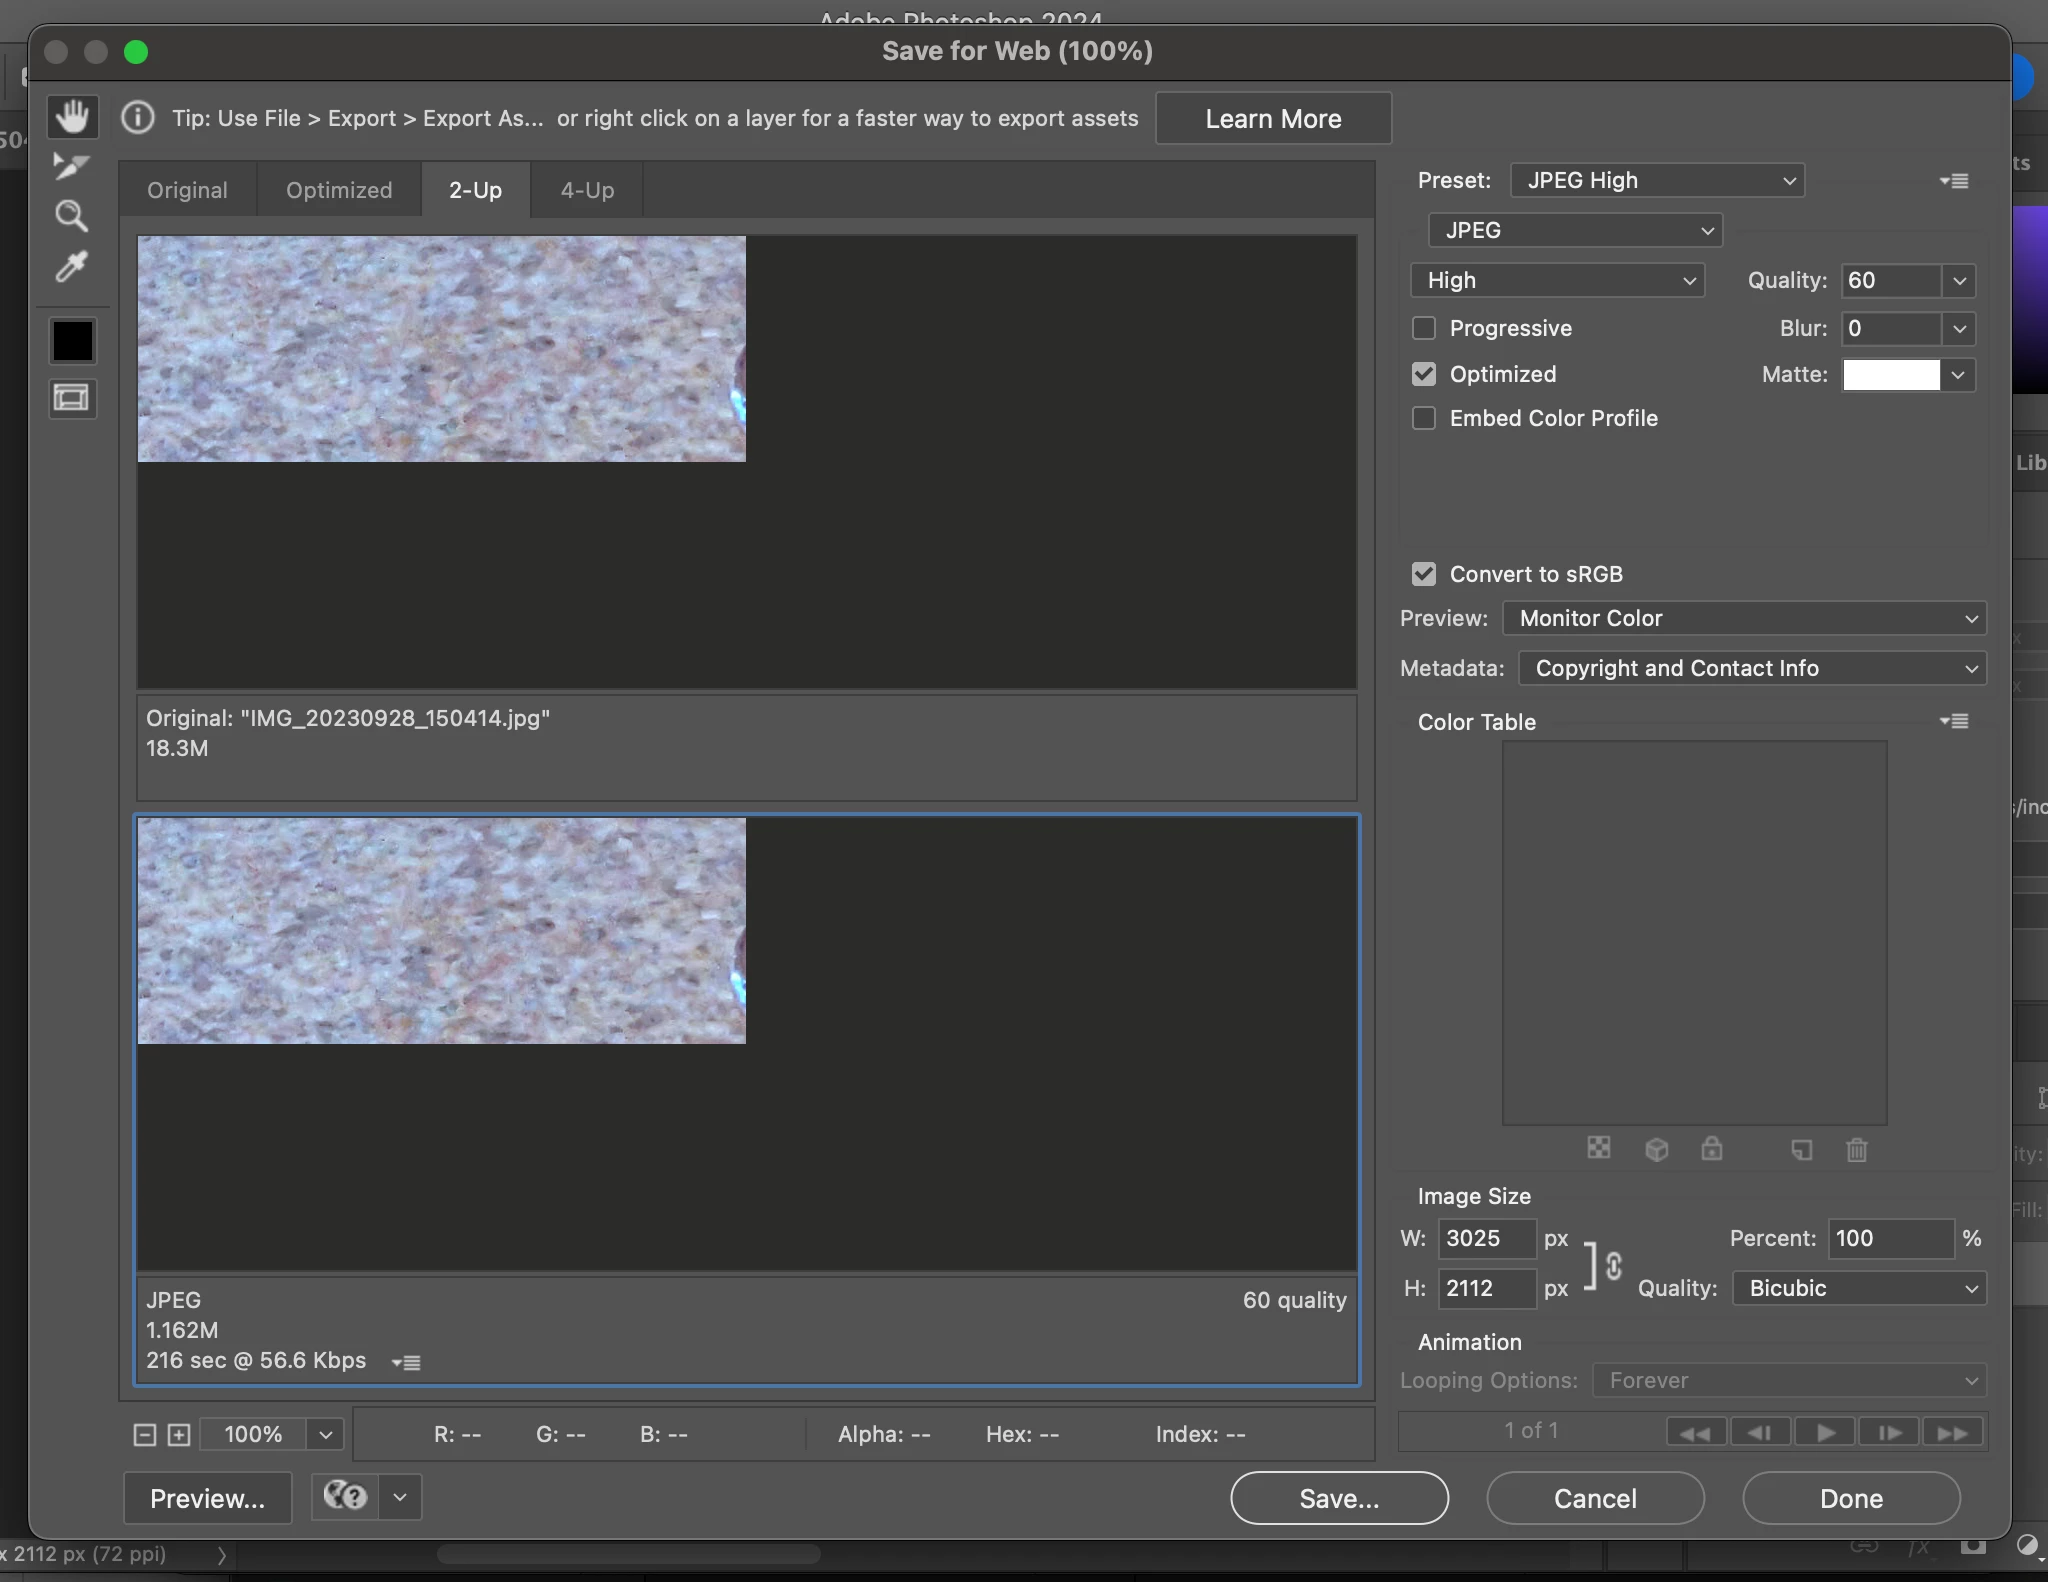Click the image width input field
2048x1582 pixels.
point(1486,1238)
